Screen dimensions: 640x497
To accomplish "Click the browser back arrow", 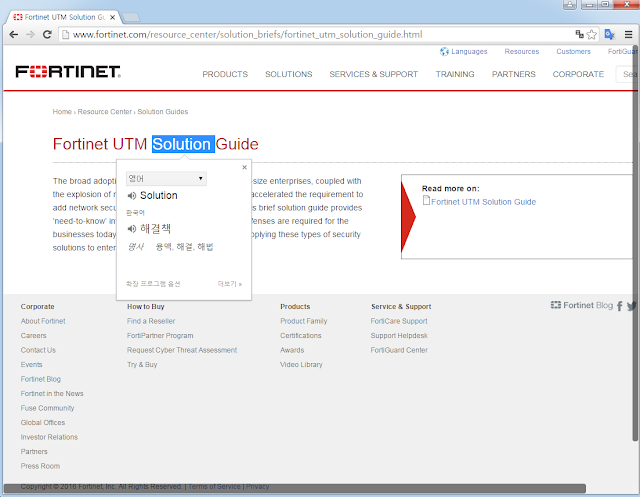I will click(x=13, y=35).
